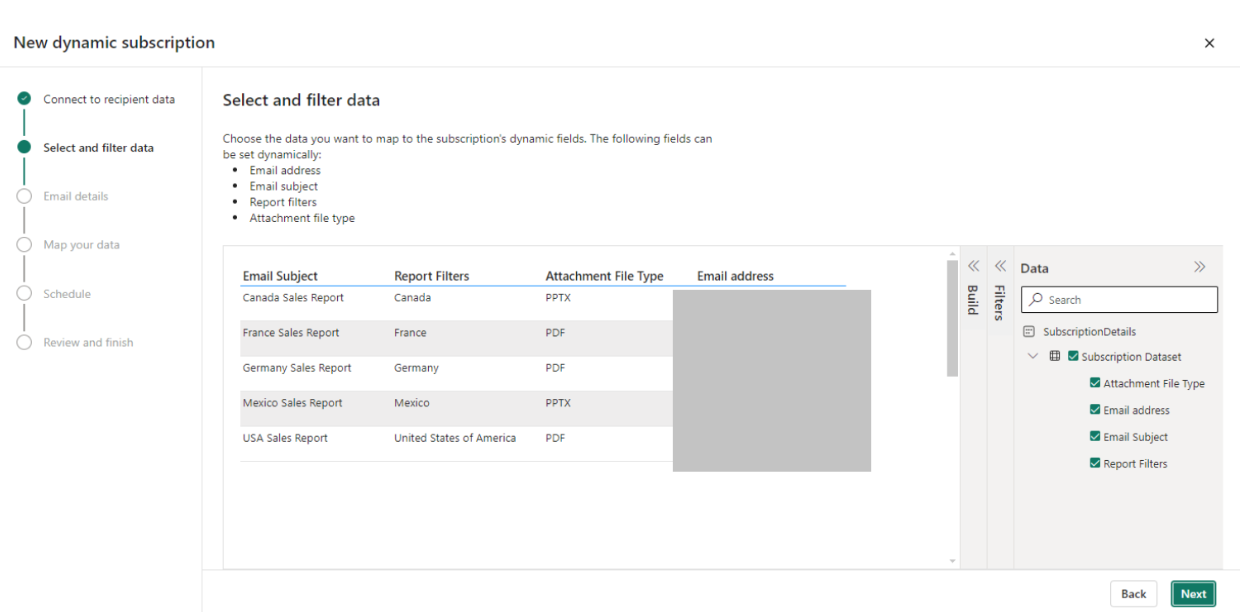This screenshot has width=1240, height=612.
Task: Click the Next button
Action: pyautogui.click(x=1193, y=593)
